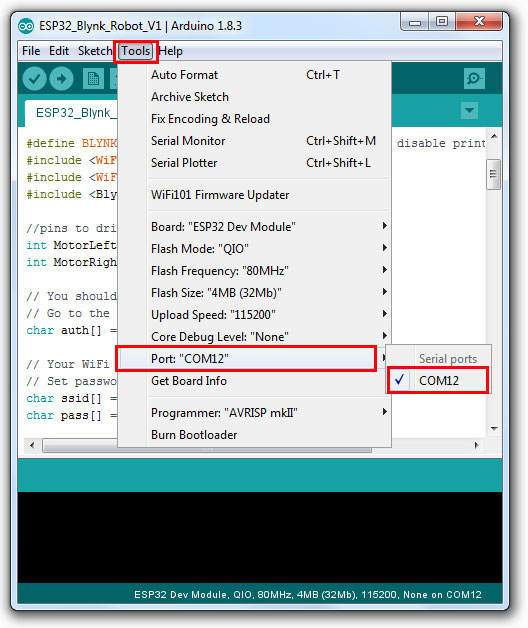Image resolution: width=528 pixels, height=628 pixels.
Task: Click the horizontal scrollbar left arrow
Action: pyautogui.click(x=32, y=445)
